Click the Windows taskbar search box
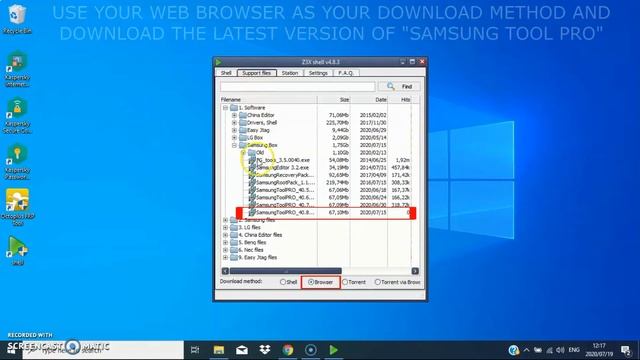This screenshot has height=360, width=640. pos(103,350)
